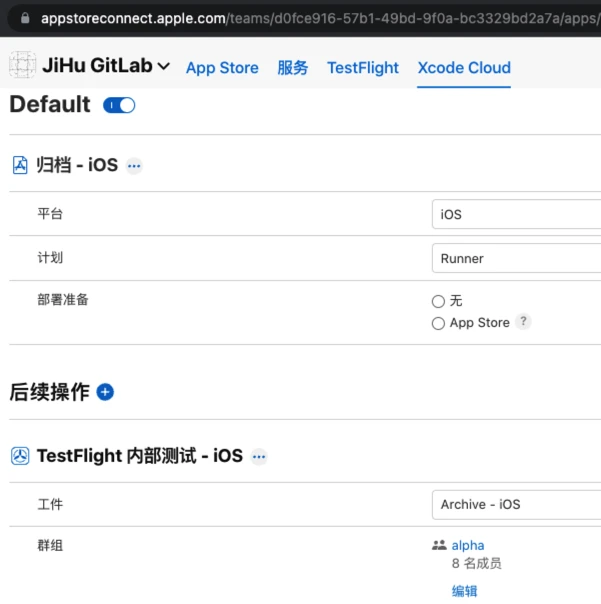Select the 无 deployment radio option
The image size is (601, 604).
click(438, 301)
